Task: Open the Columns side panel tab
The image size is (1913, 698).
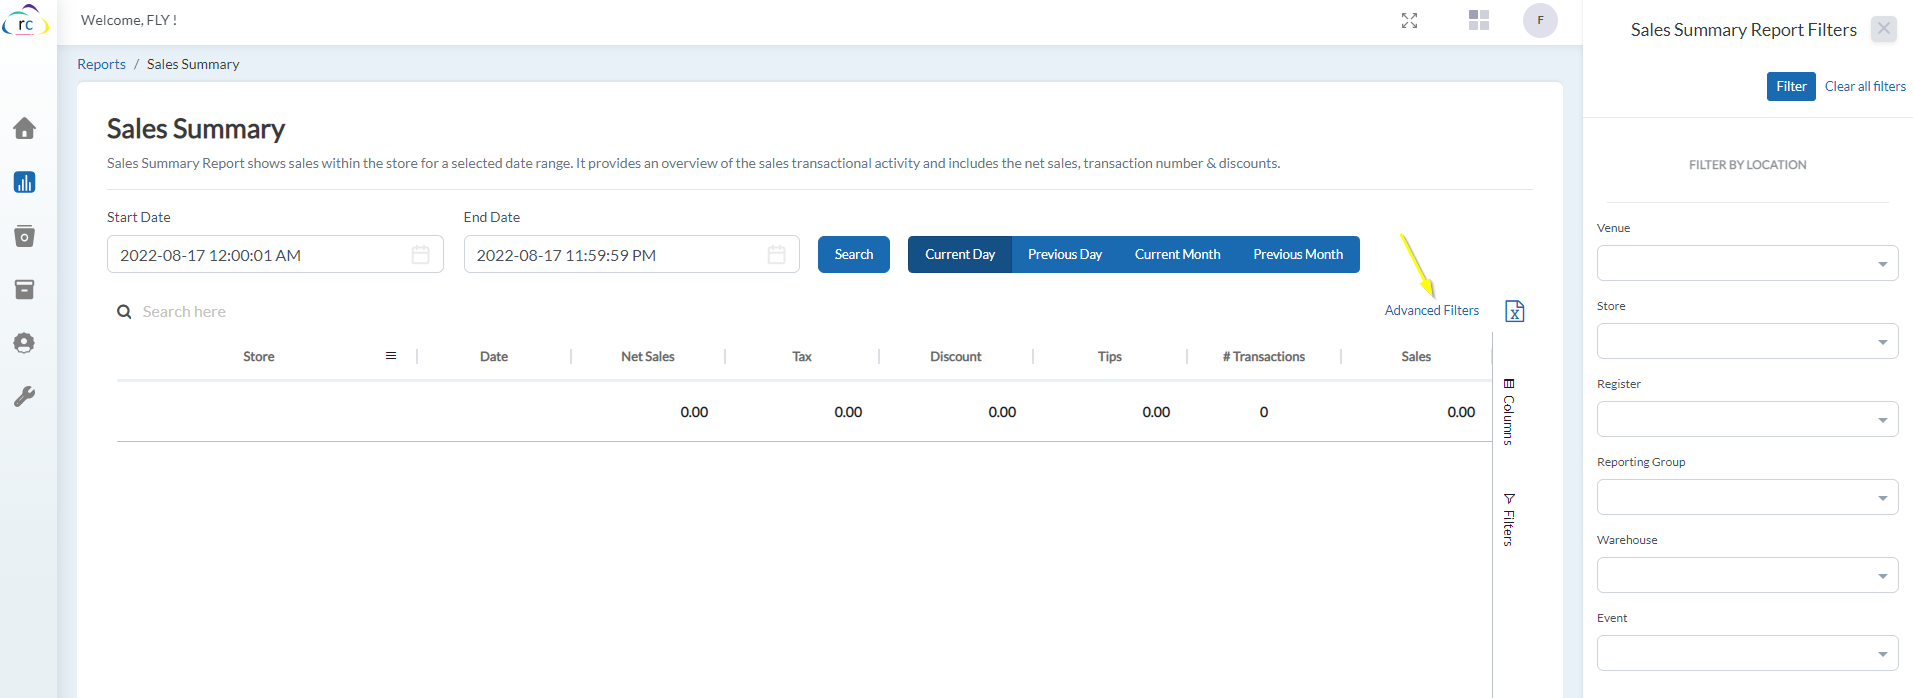Action: coord(1509,411)
